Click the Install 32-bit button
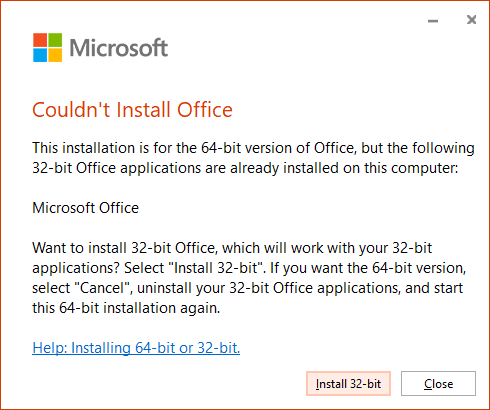490x410 pixels. [x=348, y=384]
